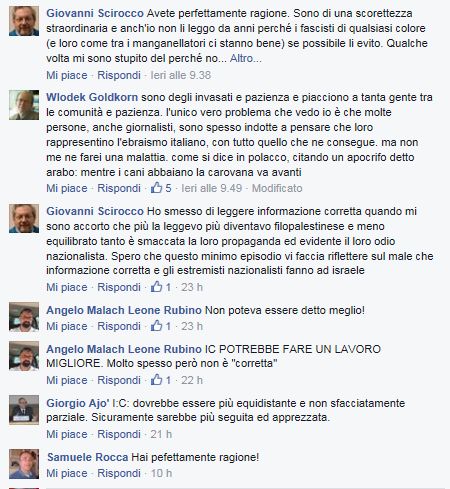
Task: Like Giovanni Scirocco's first comment with 'Mi piace'
Action: (x=67, y=75)
